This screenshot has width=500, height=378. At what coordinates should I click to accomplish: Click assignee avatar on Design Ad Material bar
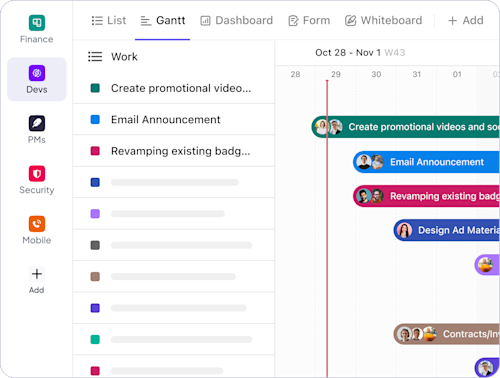[404, 230]
